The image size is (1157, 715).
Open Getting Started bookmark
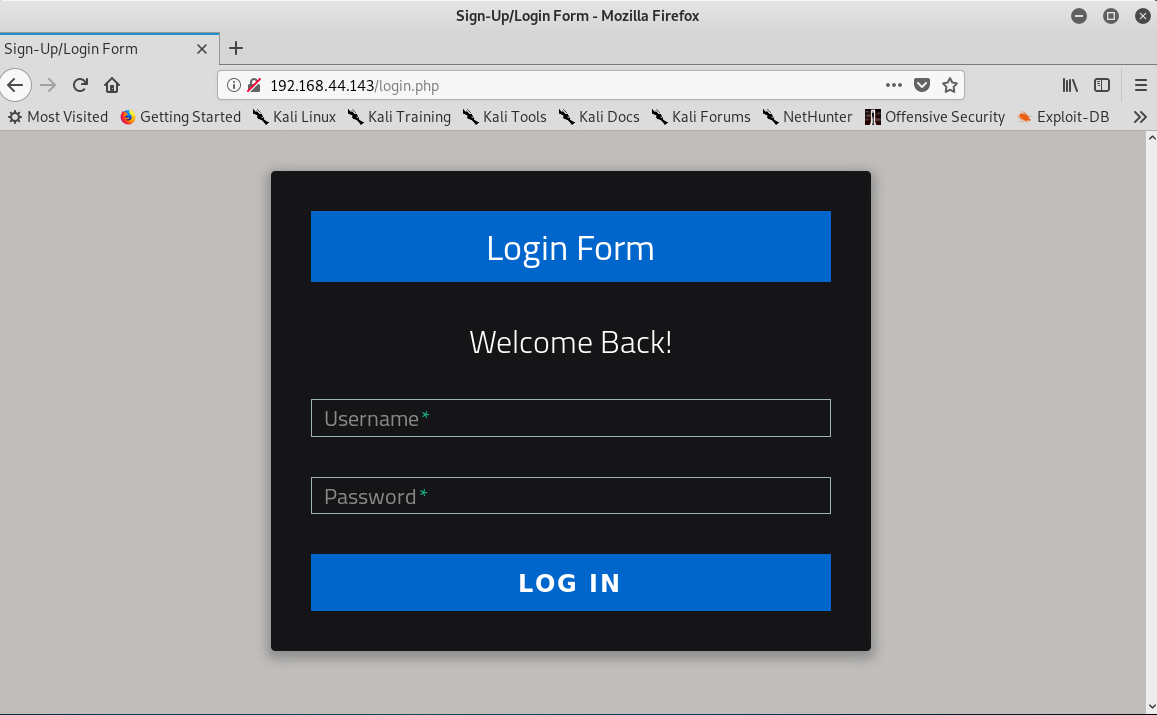[180, 117]
